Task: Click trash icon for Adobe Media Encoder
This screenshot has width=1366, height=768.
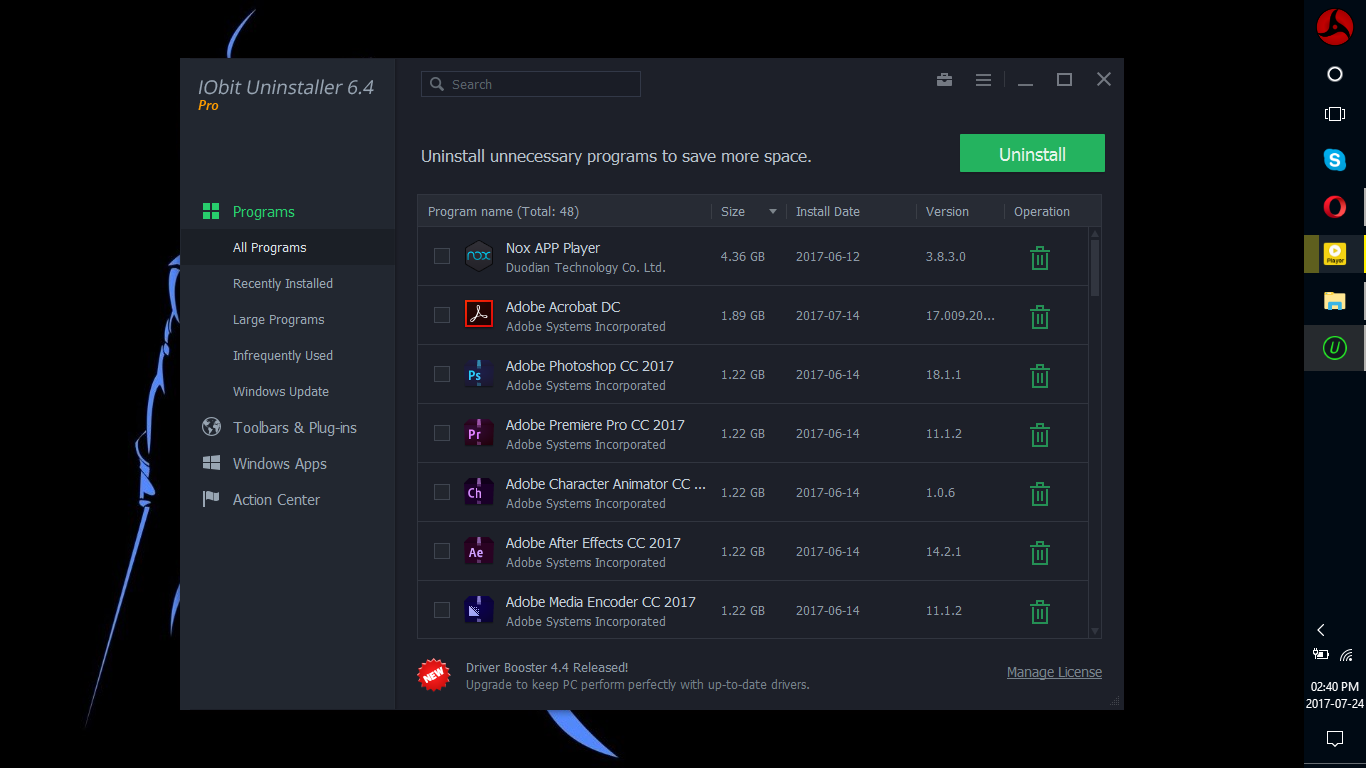Action: (x=1040, y=612)
